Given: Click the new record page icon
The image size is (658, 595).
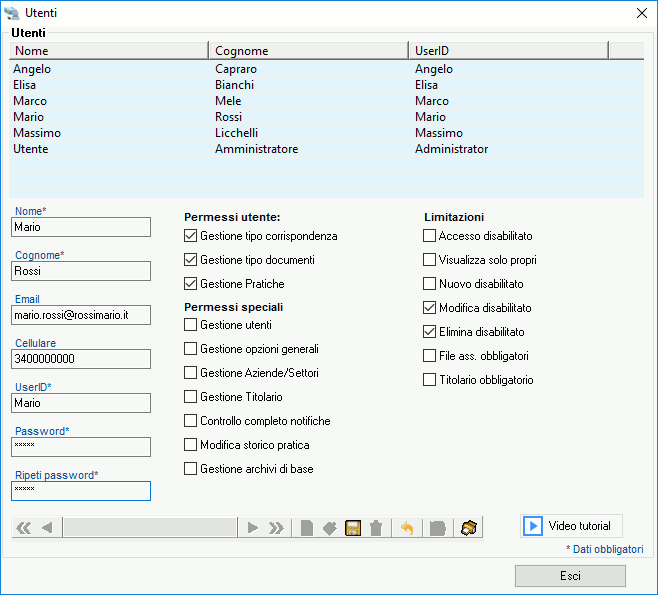Looking at the screenshot, I should point(307,528).
